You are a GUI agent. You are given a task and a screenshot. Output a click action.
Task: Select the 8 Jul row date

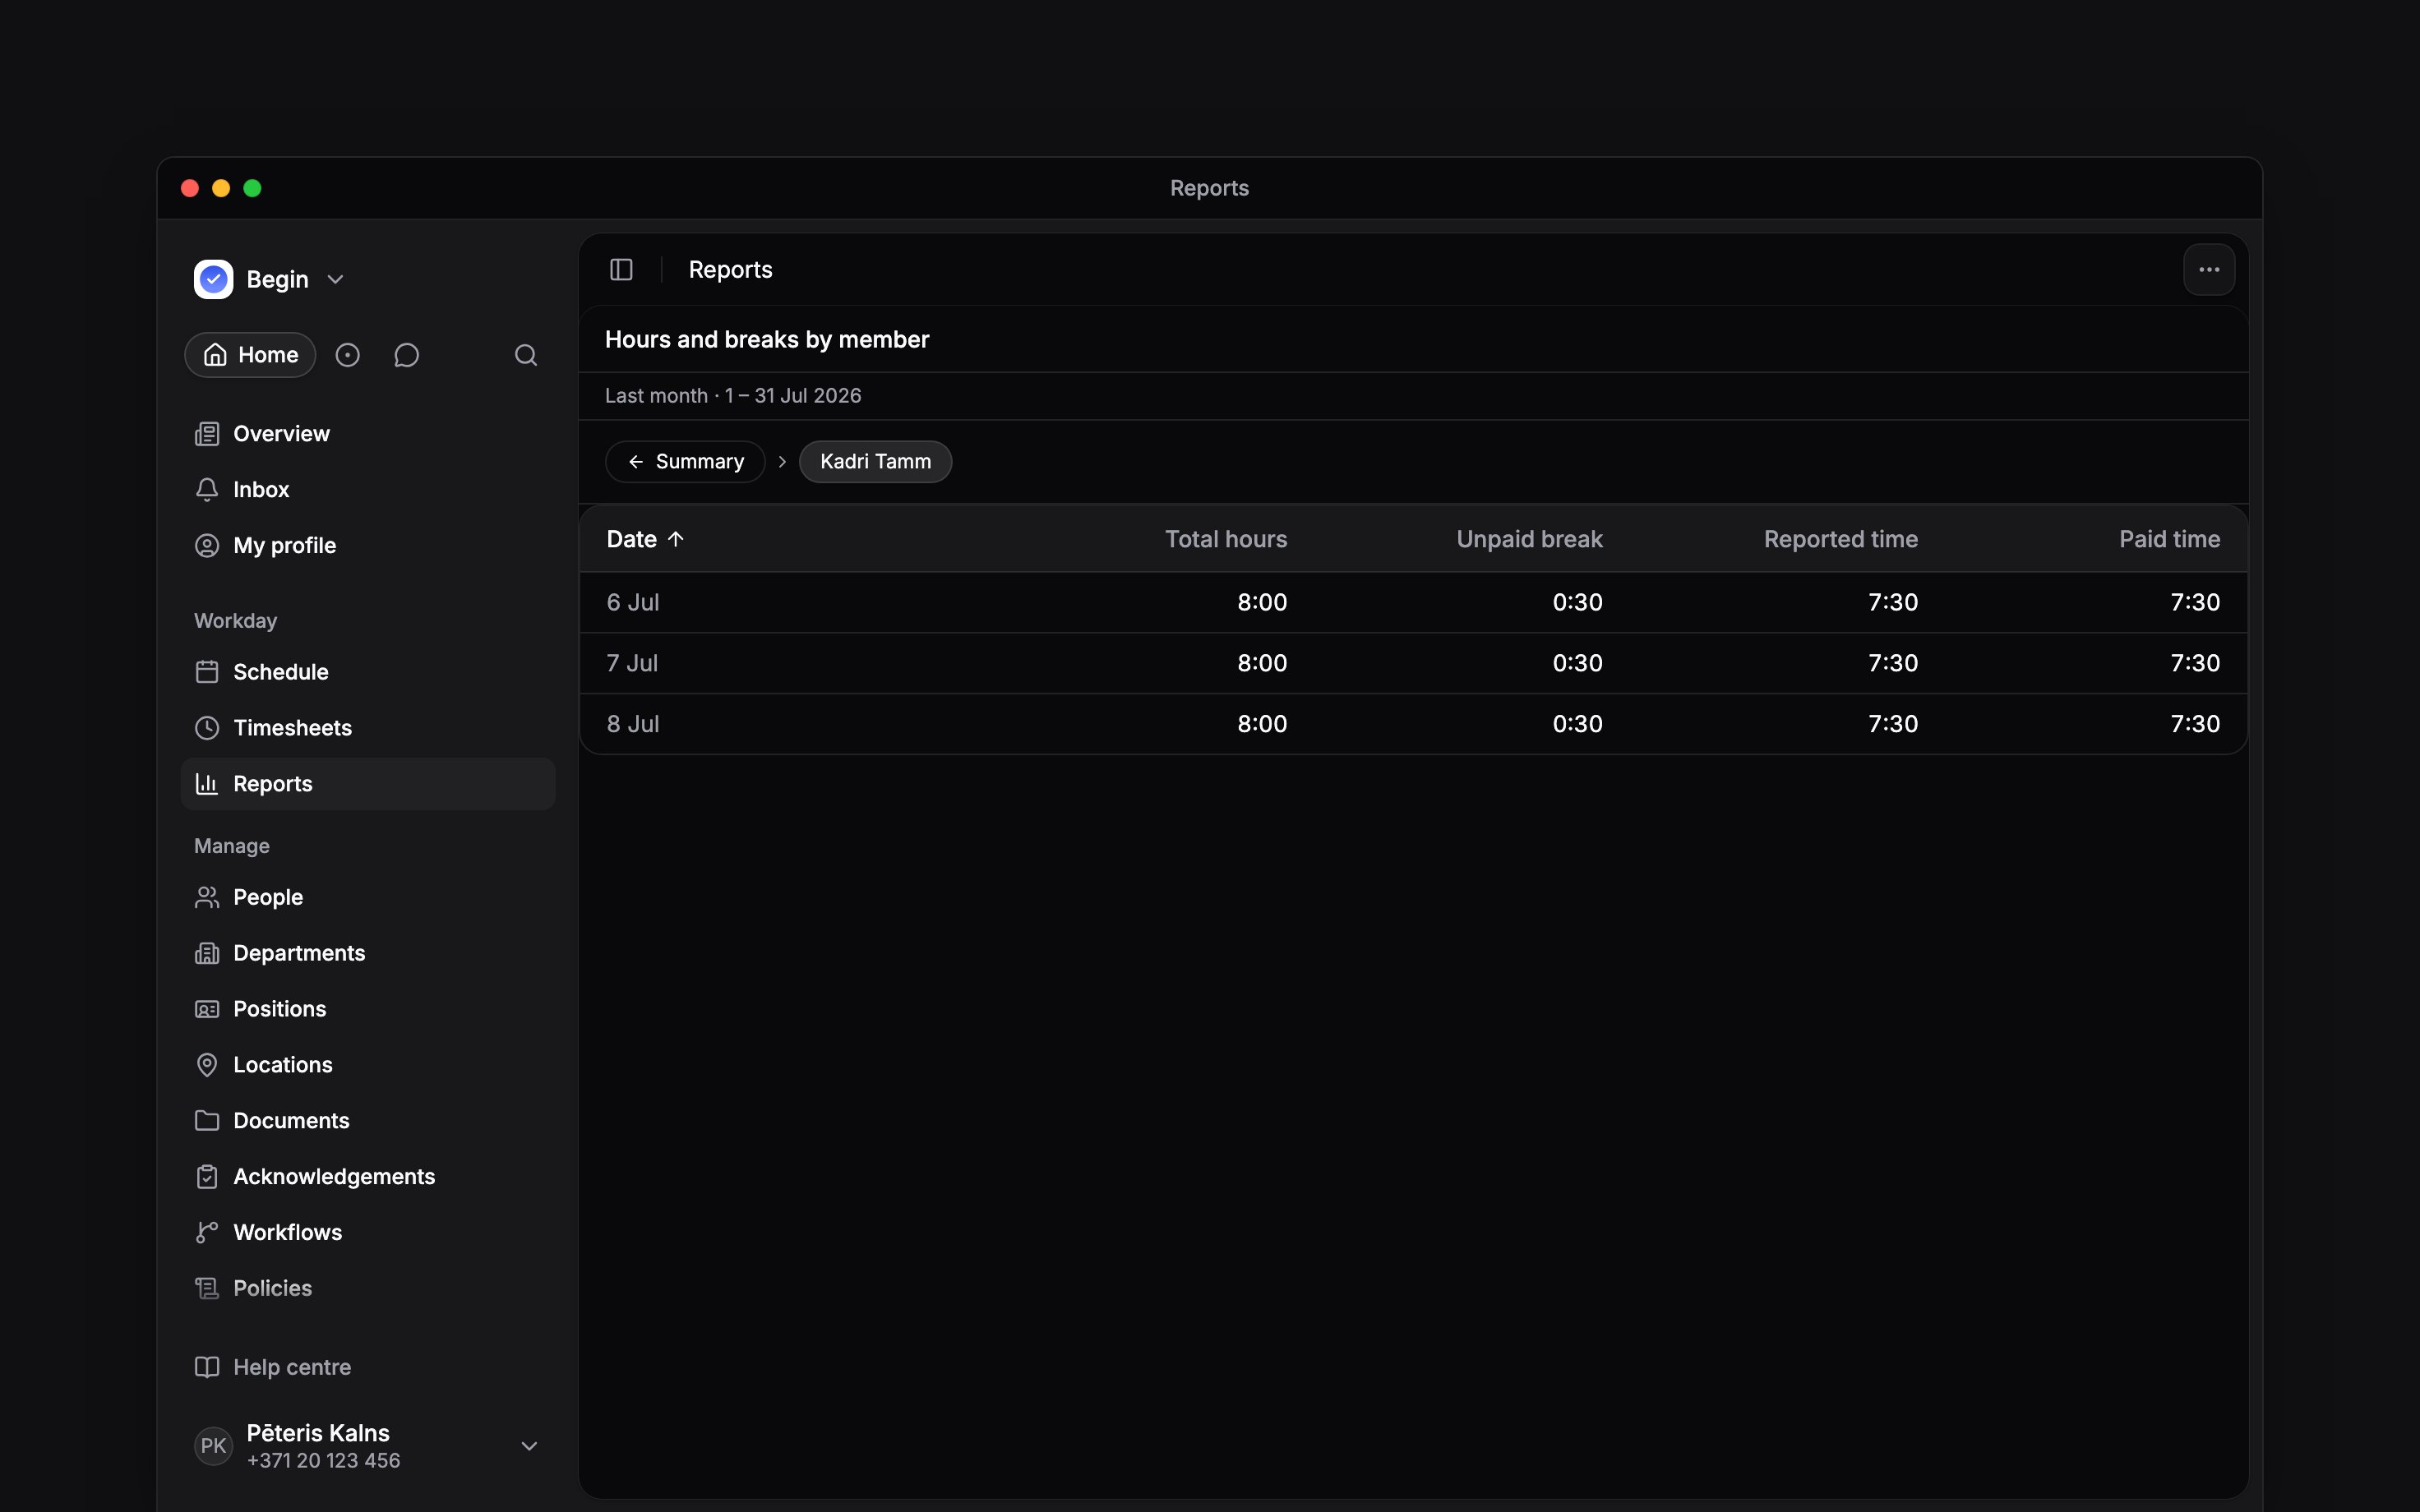(633, 724)
